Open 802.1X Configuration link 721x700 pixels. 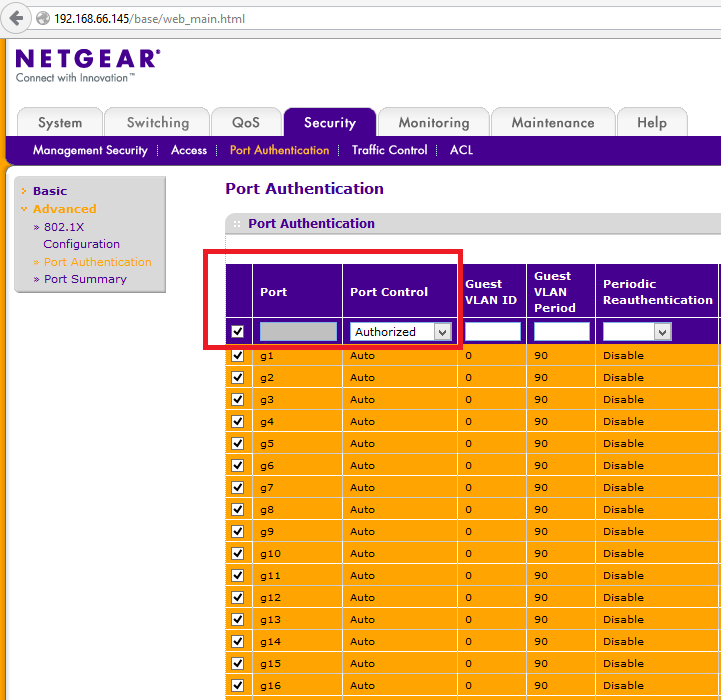(80, 236)
